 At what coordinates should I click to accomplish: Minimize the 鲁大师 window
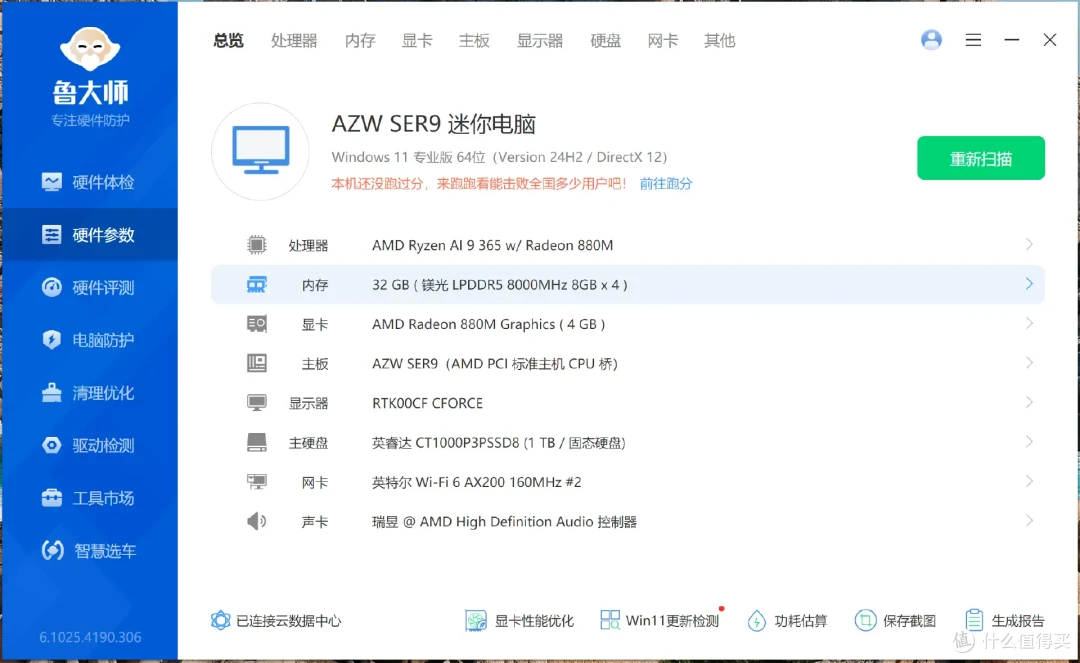(x=1011, y=40)
